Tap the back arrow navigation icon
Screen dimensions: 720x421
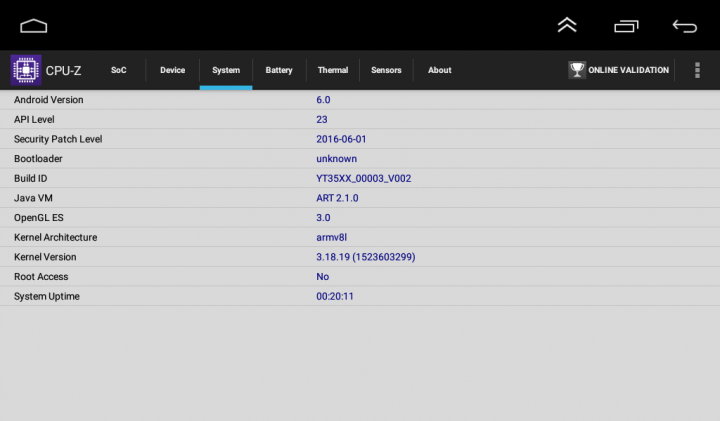[x=685, y=26]
